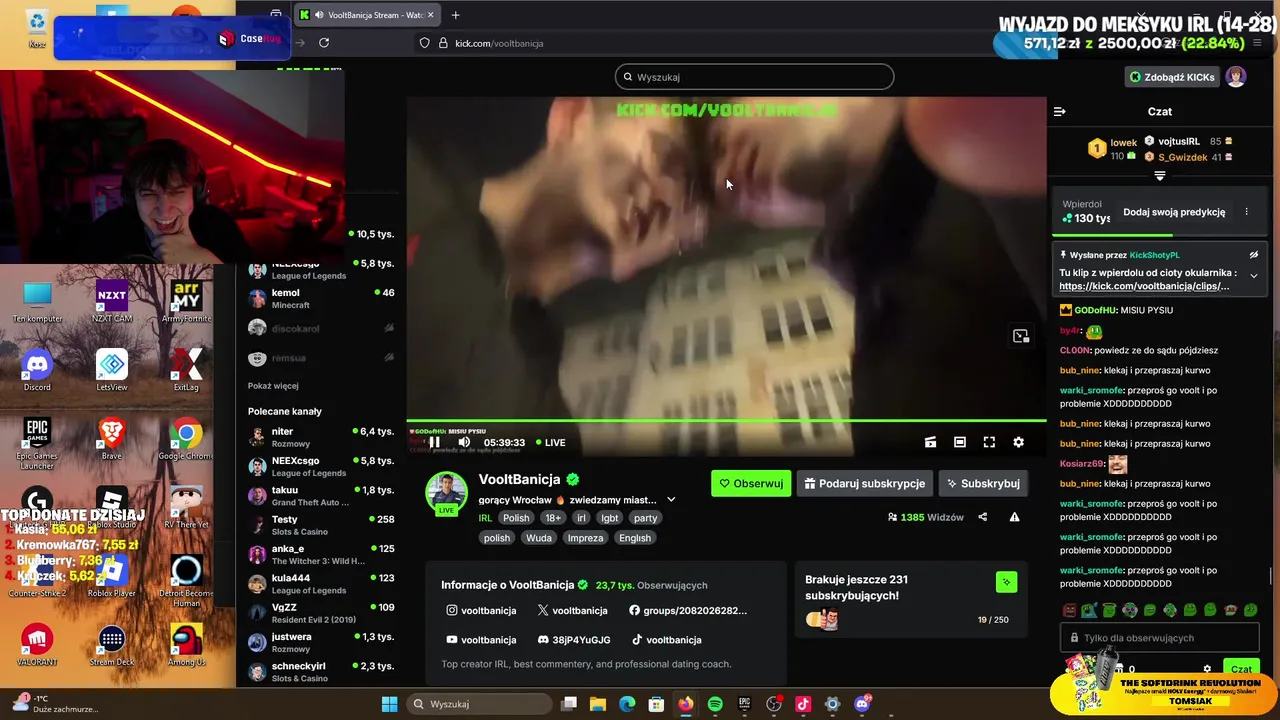The image size is (1280, 720).
Task: Open Spotify from the taskbar
Action: pos(715,704)
